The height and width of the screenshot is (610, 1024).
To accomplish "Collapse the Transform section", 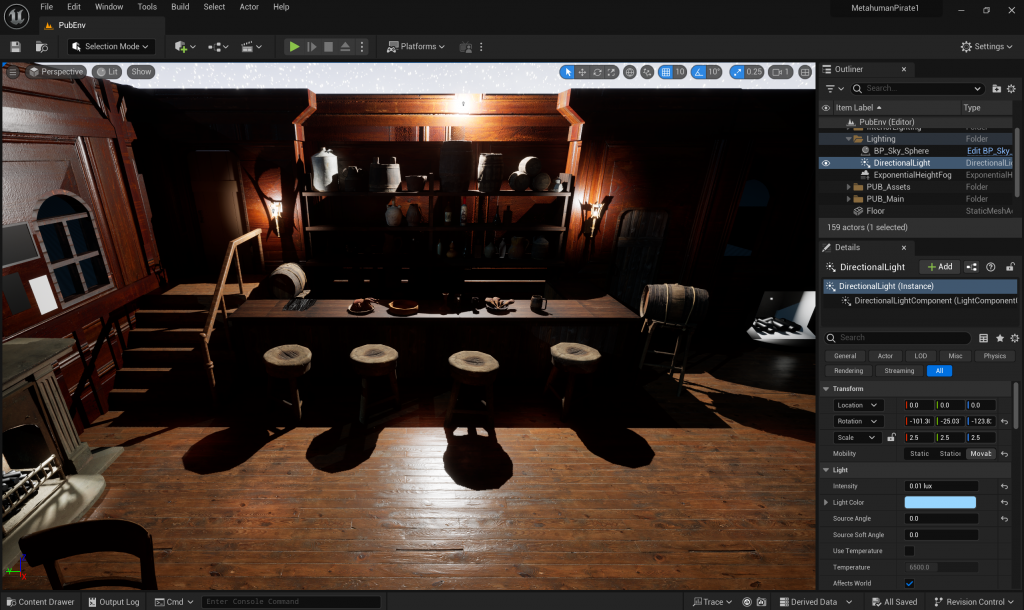I will (826, 389).
